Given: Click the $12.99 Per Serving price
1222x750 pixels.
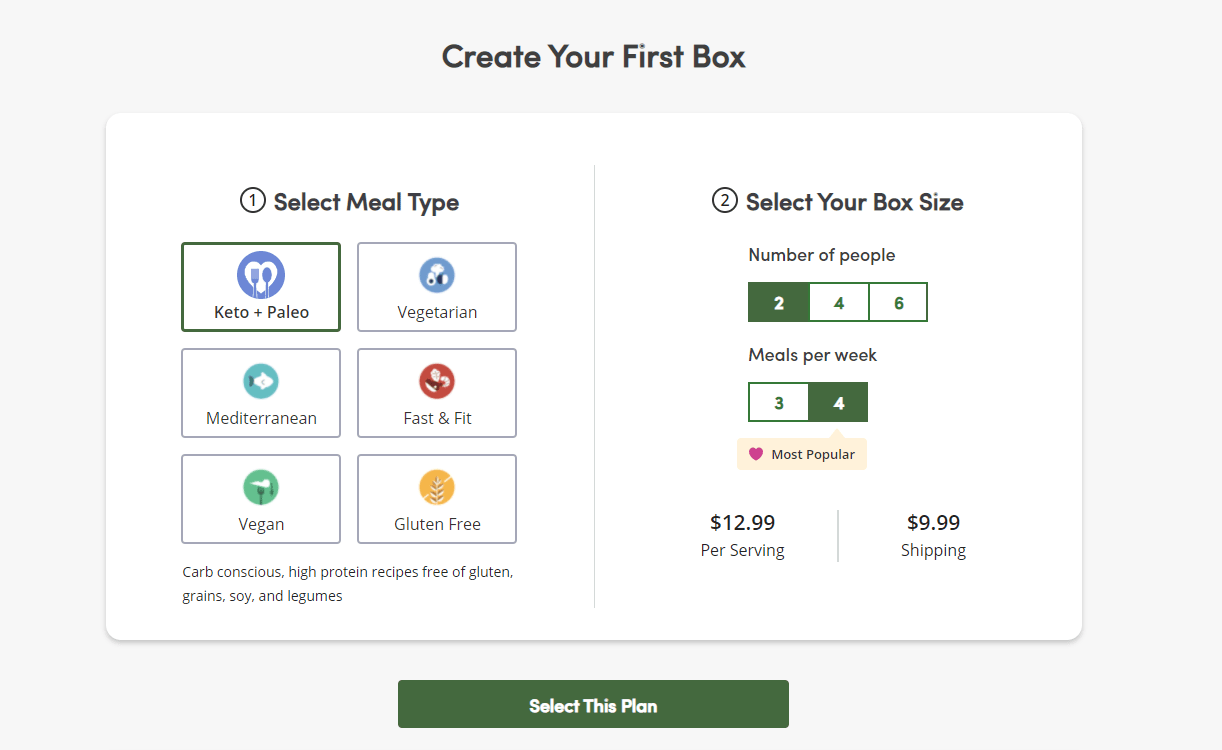Looking at the screenshot, I should (742, 523).
